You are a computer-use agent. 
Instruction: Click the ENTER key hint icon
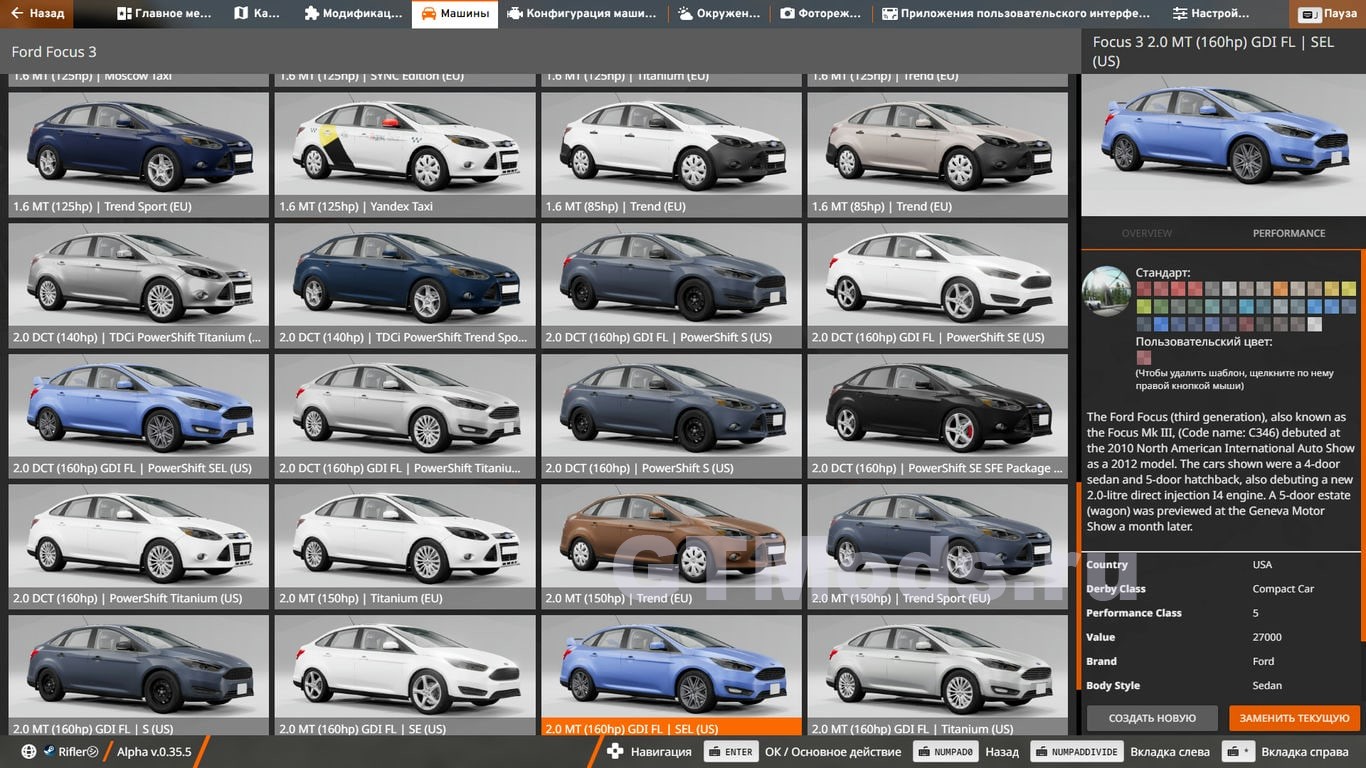(x=730, y=752)
